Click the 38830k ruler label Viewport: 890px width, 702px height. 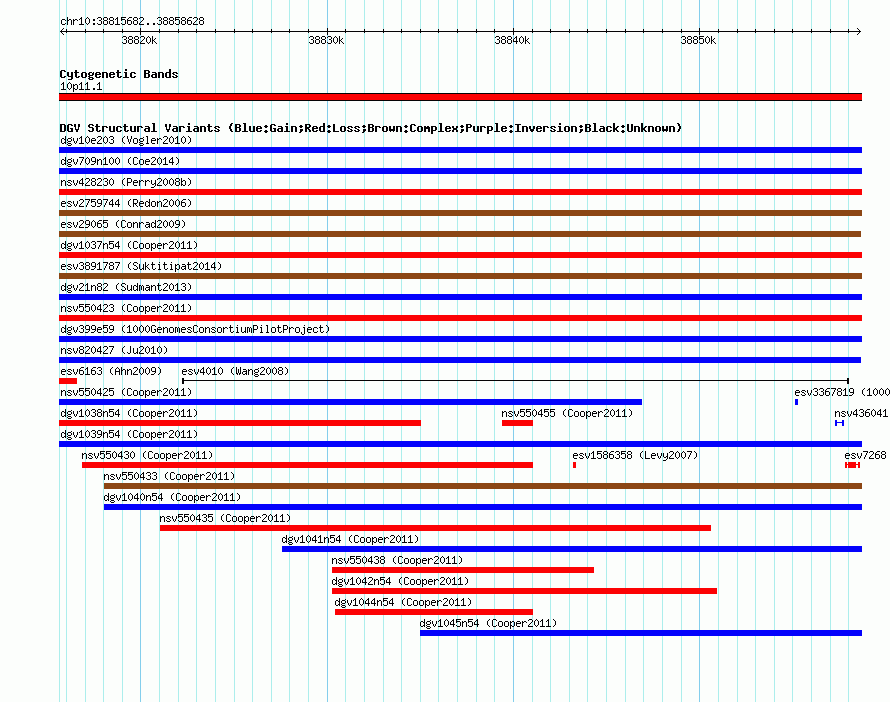coord(326,40)
